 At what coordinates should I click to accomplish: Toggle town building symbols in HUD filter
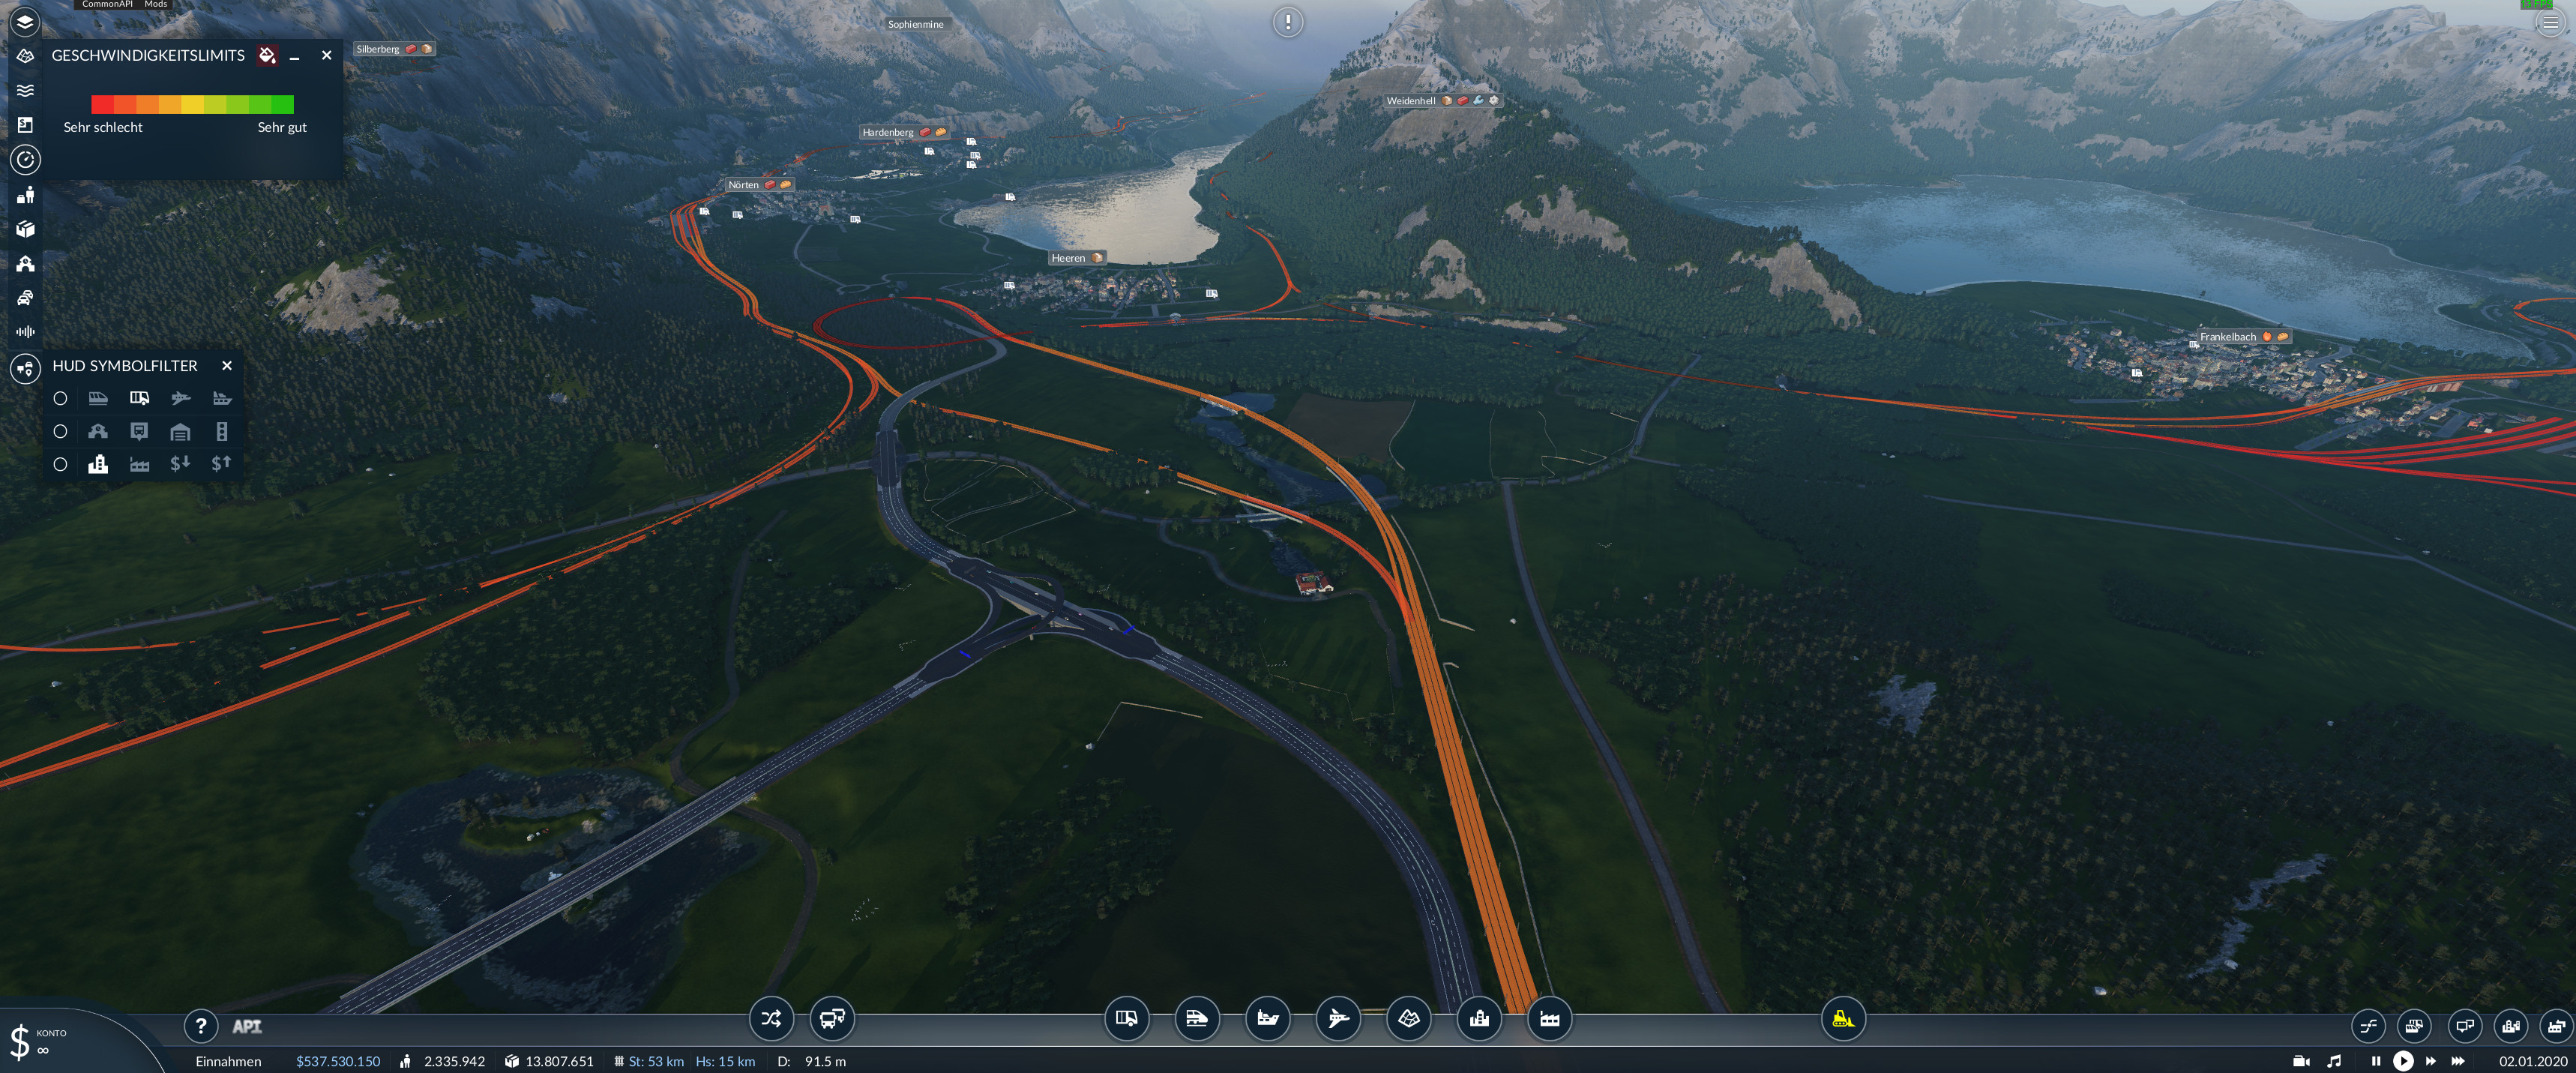[x=98, y=464]
